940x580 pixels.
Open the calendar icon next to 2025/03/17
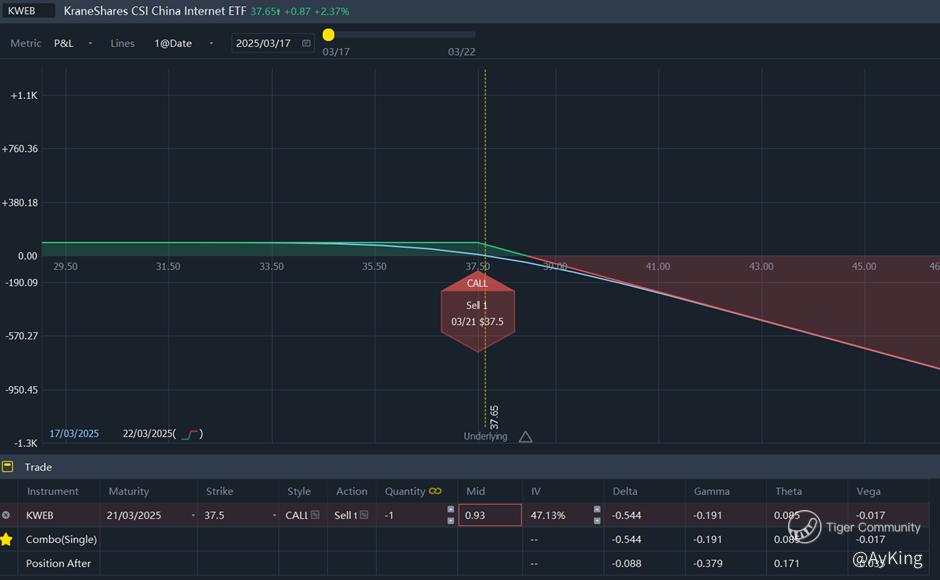tap(306, 43)
